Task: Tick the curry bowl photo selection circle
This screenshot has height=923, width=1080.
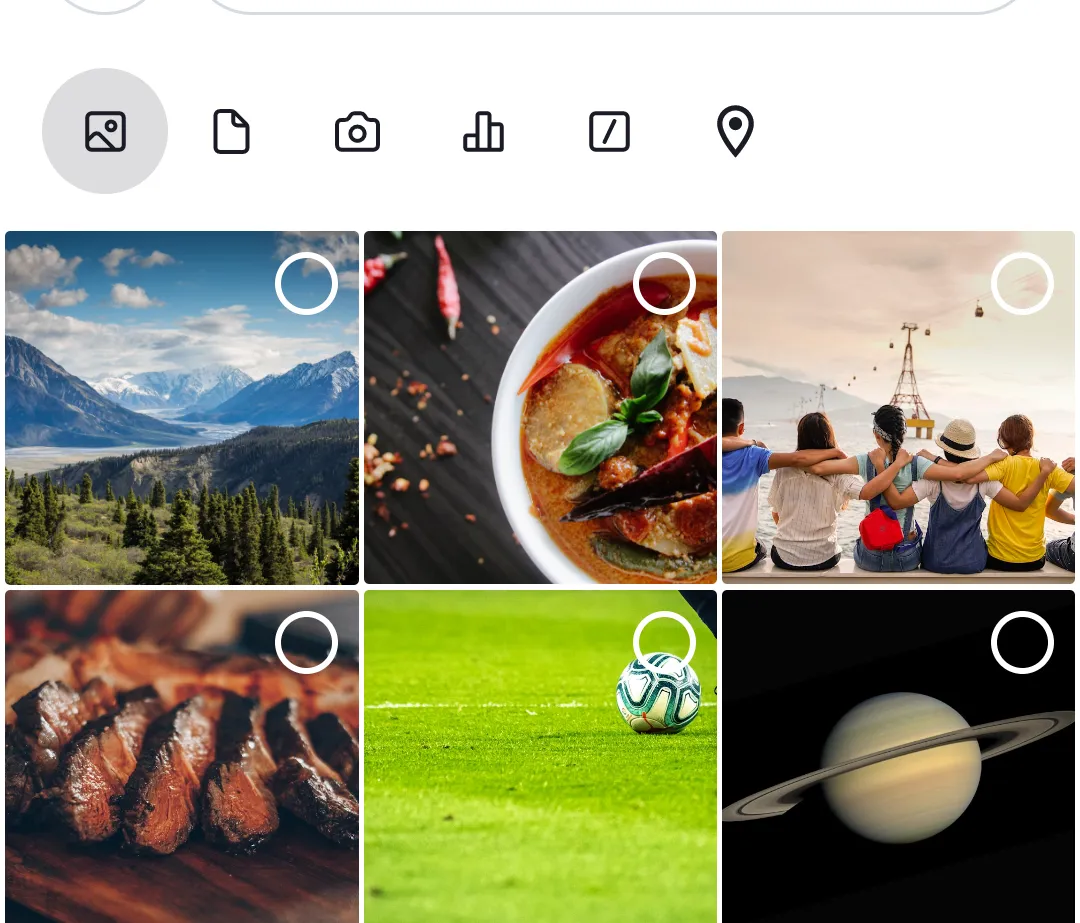Action: tap(664, 283)
